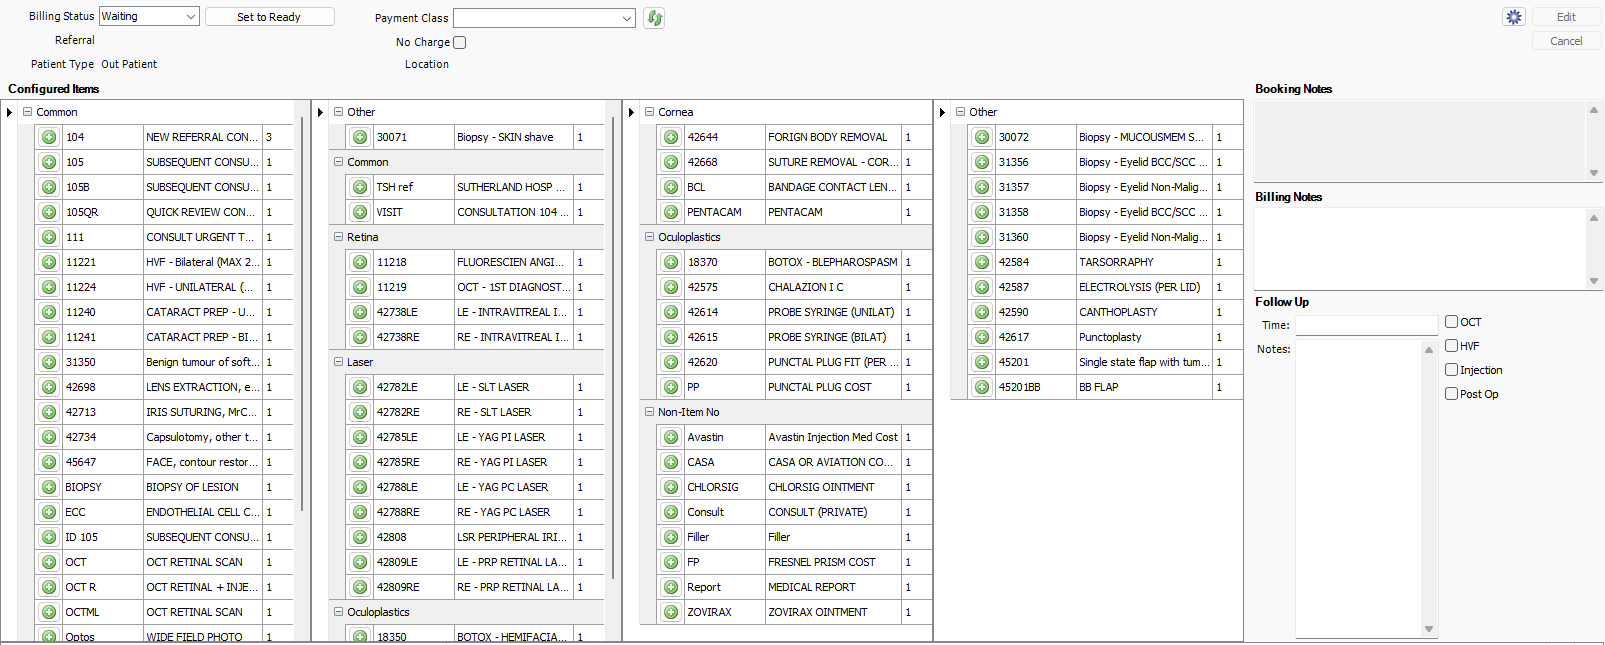Tick the Injection follow-up checkbox
This screenshot has height=645, width=1605.
pyautogui.click(x=1451, y=370)
